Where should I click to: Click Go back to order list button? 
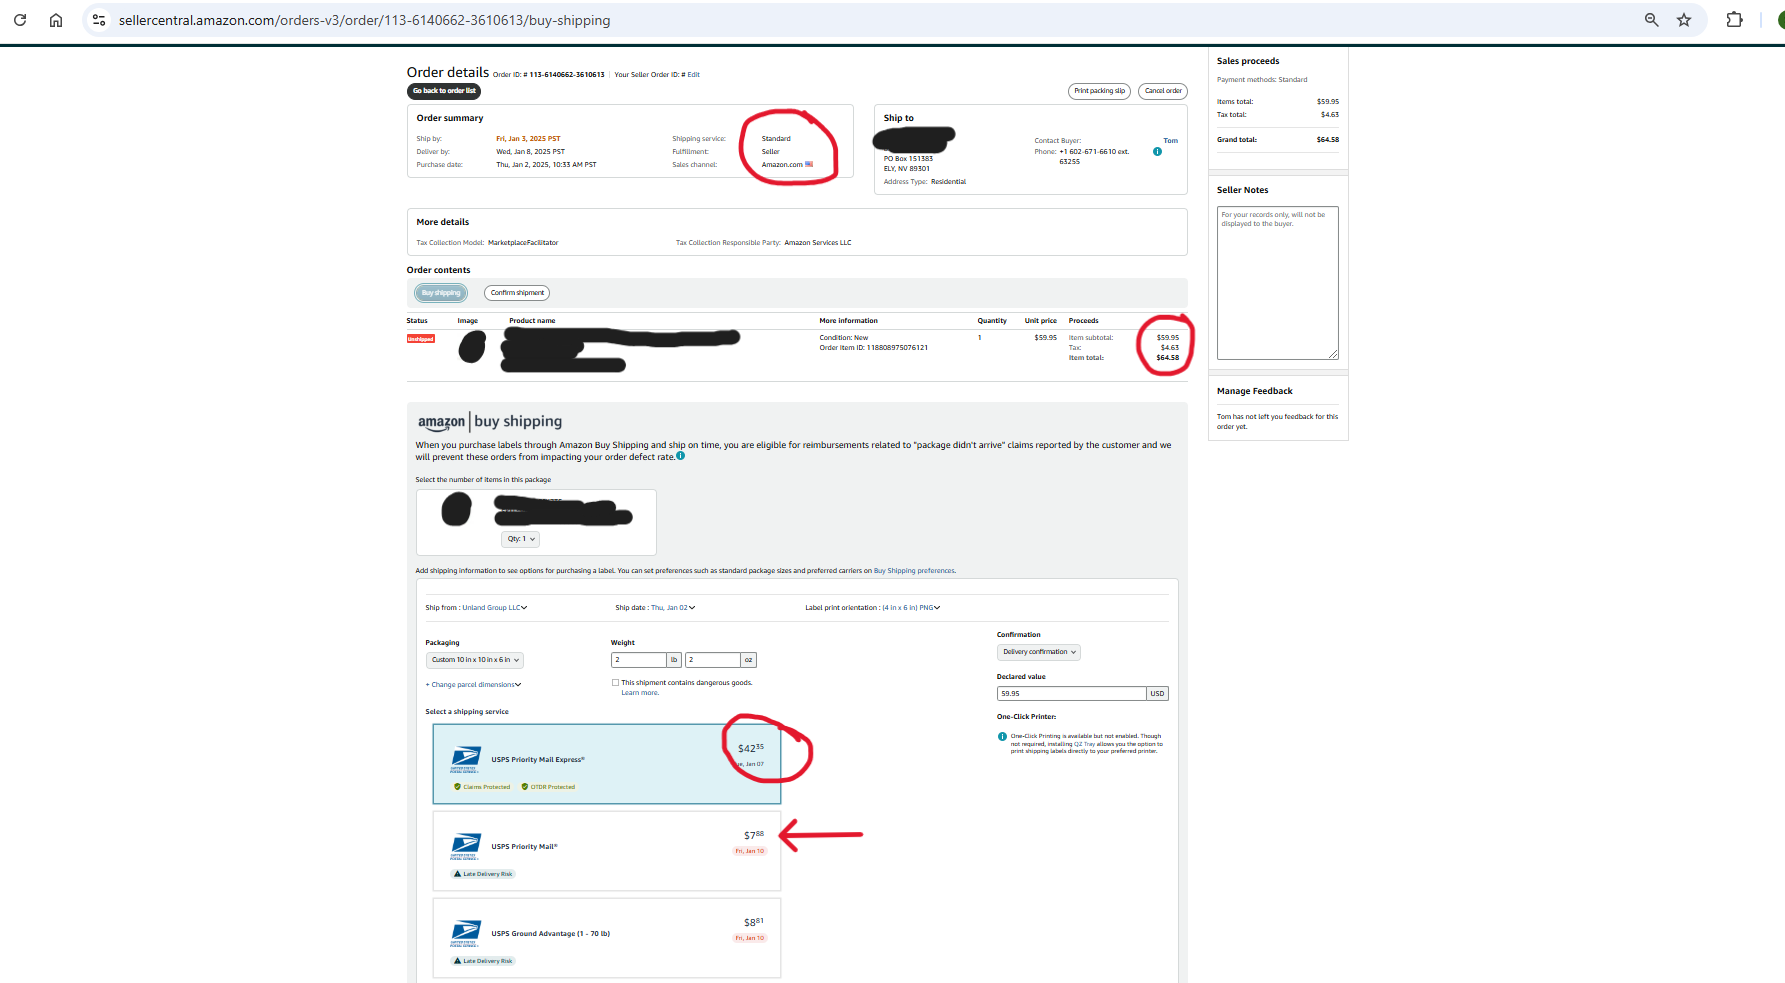[444, 91]
